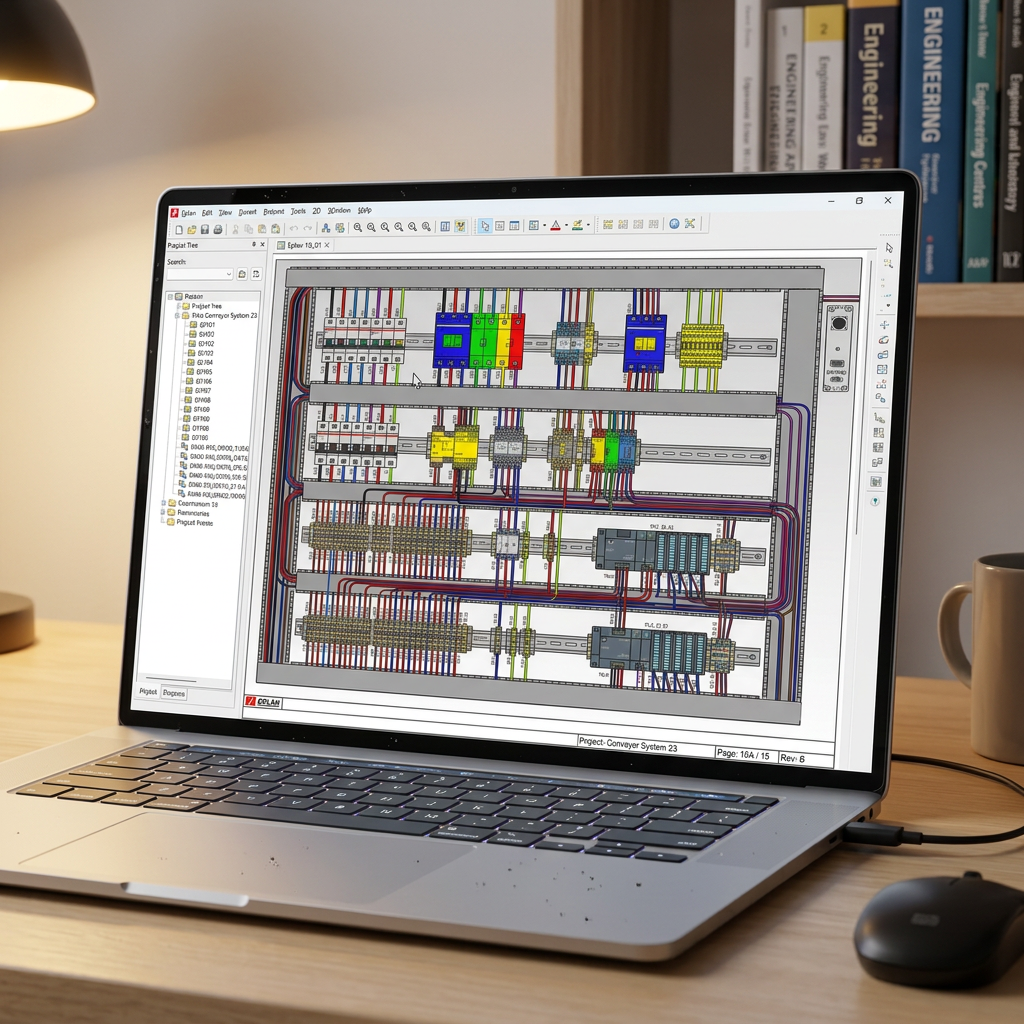Select the first page item under Conveyor System 23
Viewport: 1024px width, 1024px height.
[202, 325]
